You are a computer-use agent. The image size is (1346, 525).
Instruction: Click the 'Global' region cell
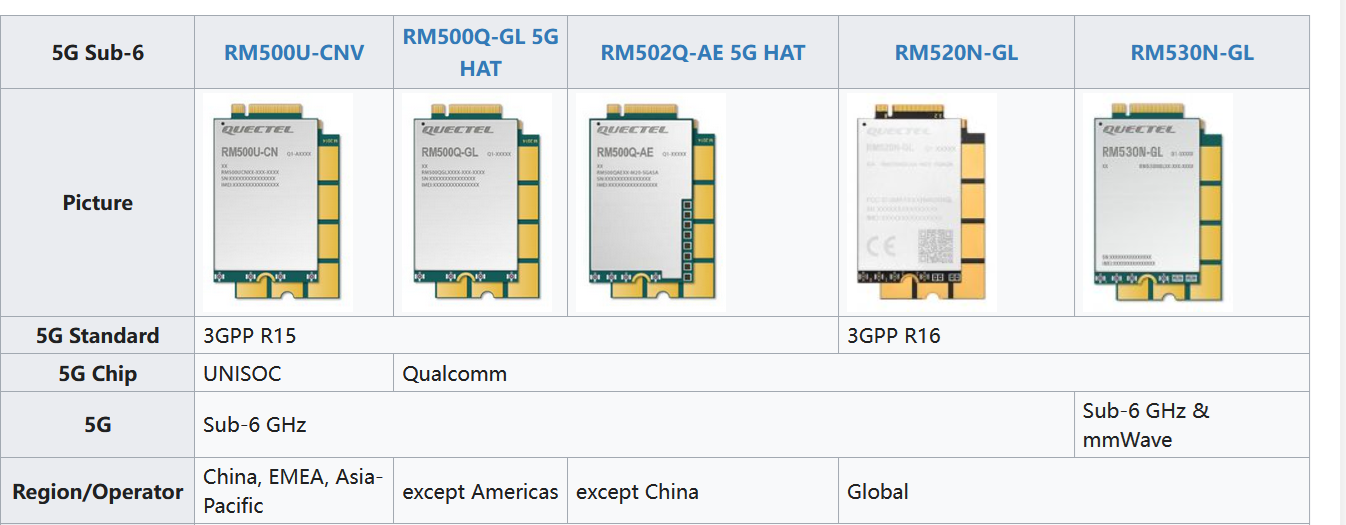pyautogui.click(x=1075, y=492)
